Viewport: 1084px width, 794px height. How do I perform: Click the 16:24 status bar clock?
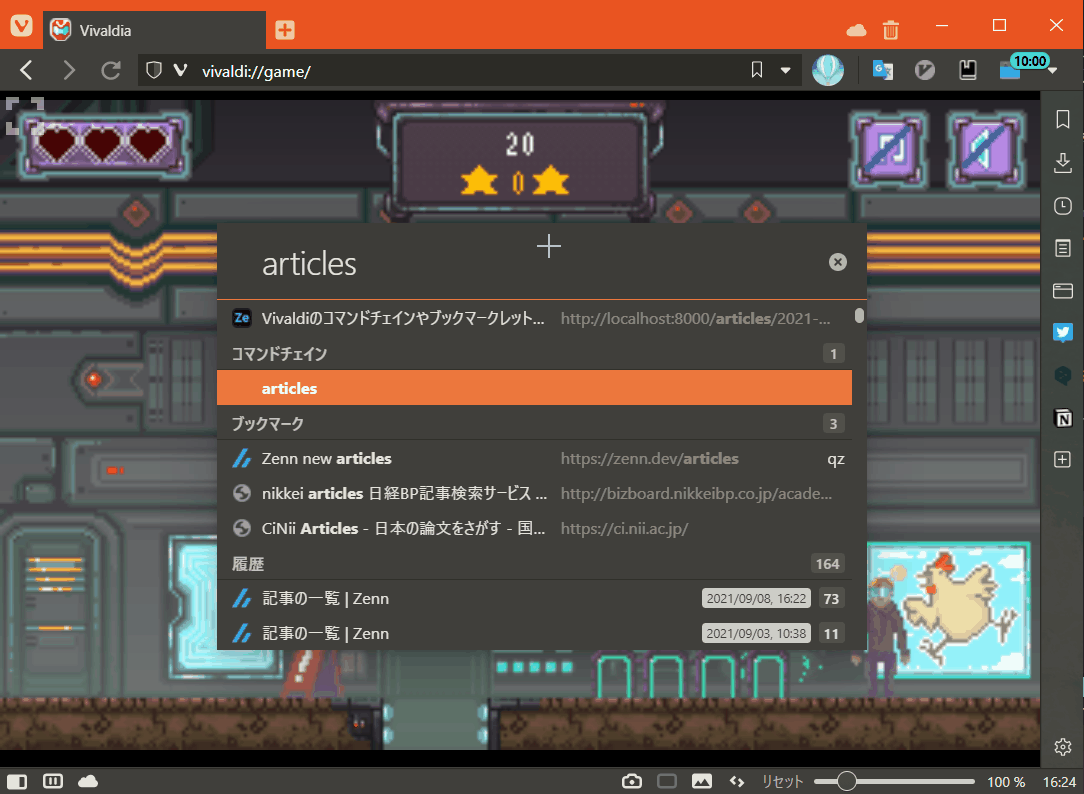(x=1059, y=782)
